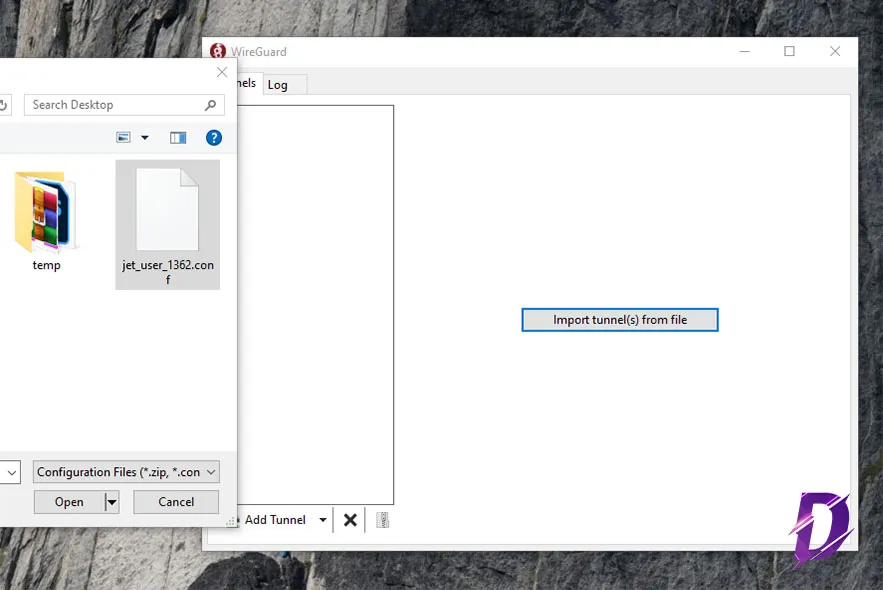883x590 pixels.
Task: Expand the view options dropdown arrow
Action: pos(145,137)
